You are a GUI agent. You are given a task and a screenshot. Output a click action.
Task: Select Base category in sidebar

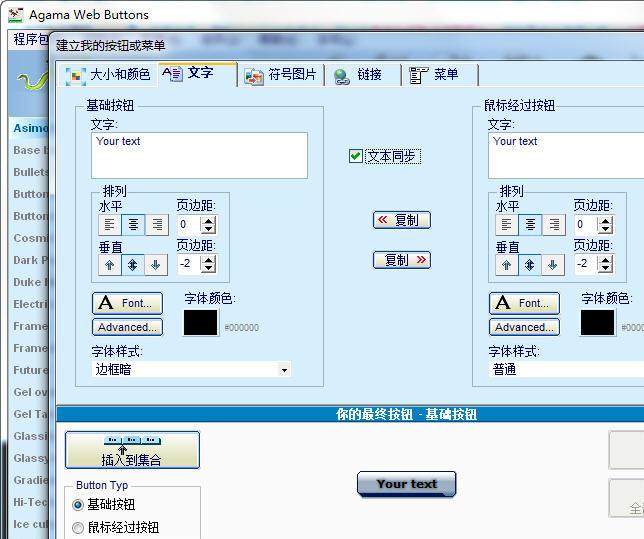point(30,150)
